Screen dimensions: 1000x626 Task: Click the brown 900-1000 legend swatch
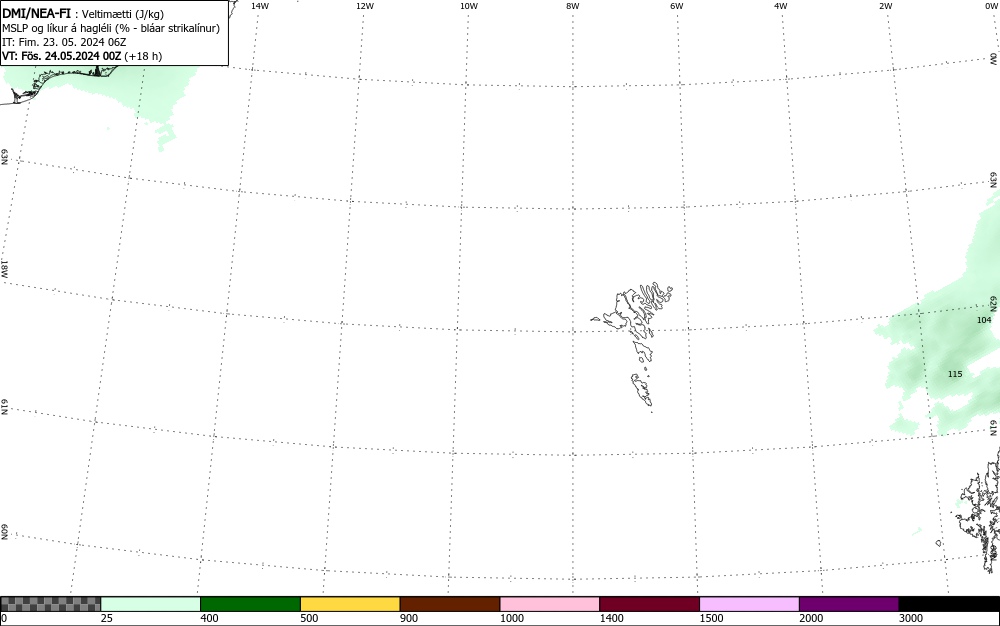450,604
